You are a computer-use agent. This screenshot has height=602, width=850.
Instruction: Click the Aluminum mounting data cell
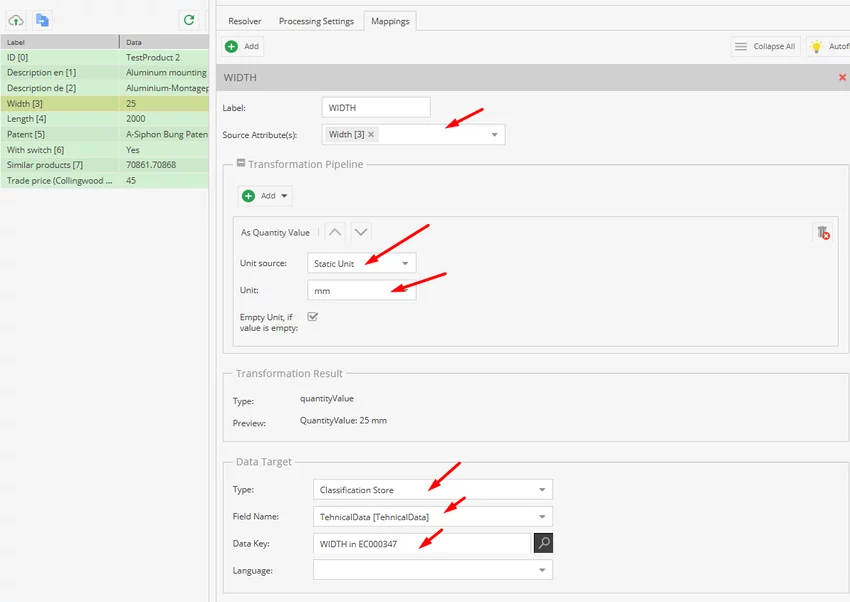[164, 72]
